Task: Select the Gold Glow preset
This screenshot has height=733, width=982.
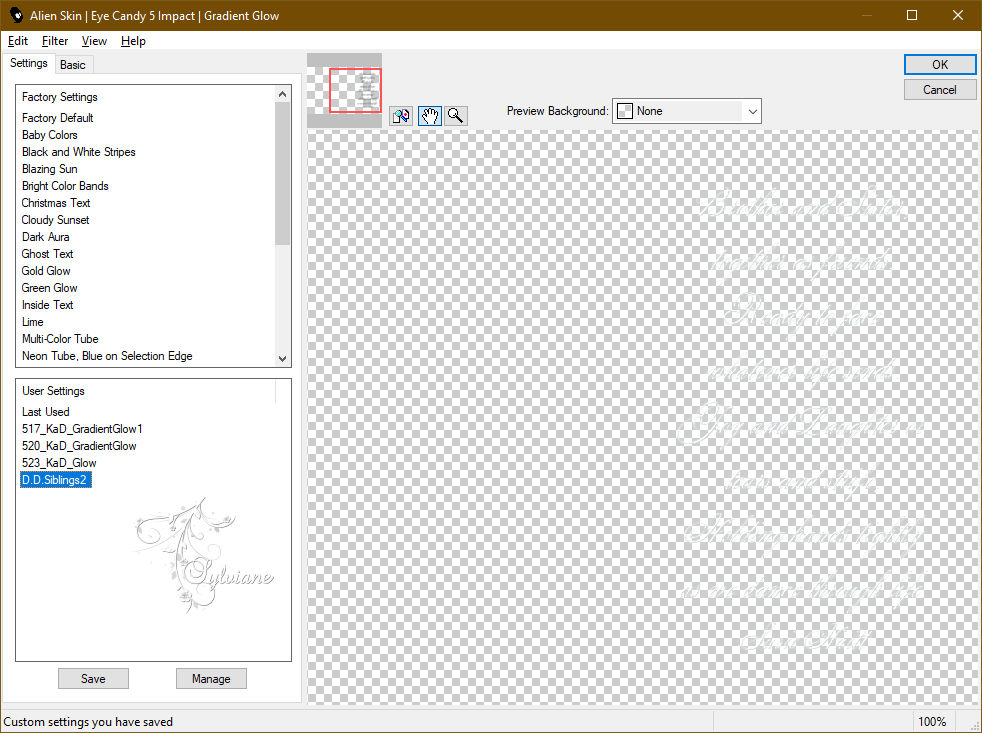Action: coord(46,270)
